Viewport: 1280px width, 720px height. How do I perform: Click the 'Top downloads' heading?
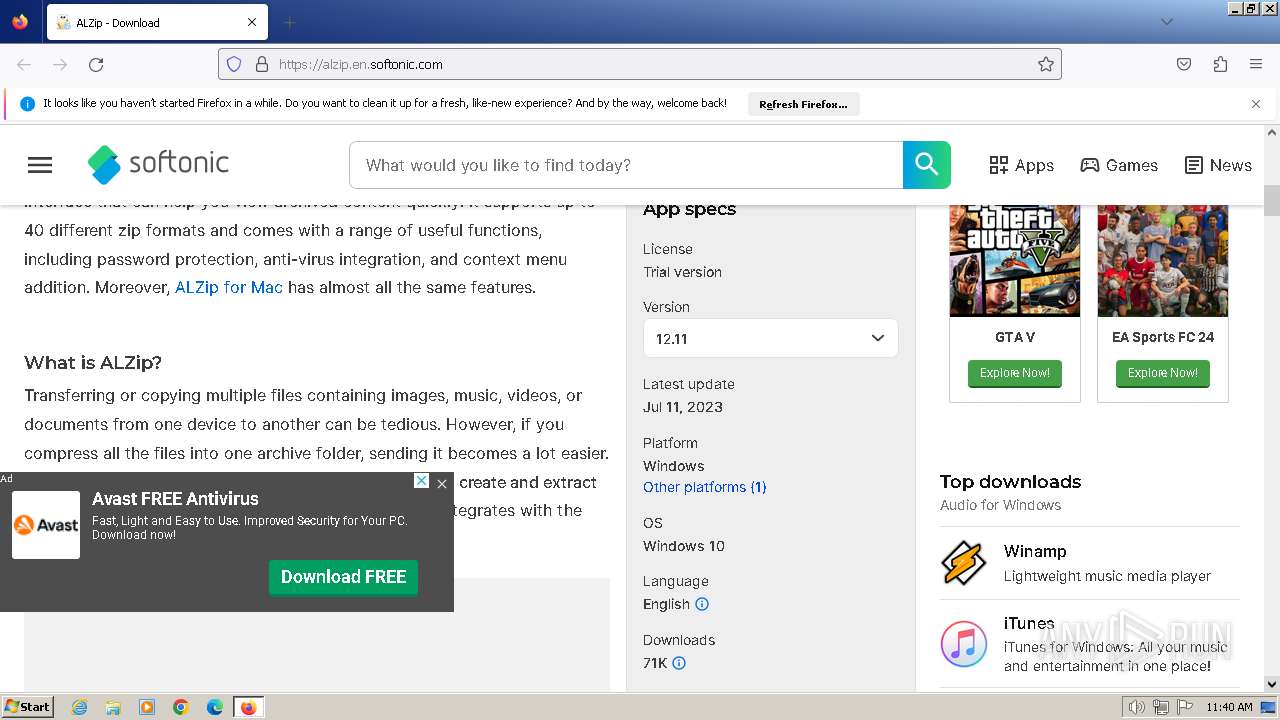1010,482
